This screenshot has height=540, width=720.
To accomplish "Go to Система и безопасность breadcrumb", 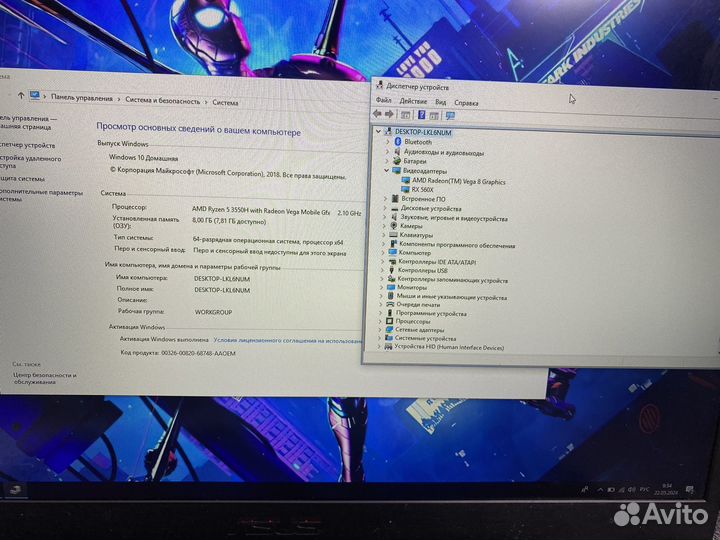I will click(163, 101).
